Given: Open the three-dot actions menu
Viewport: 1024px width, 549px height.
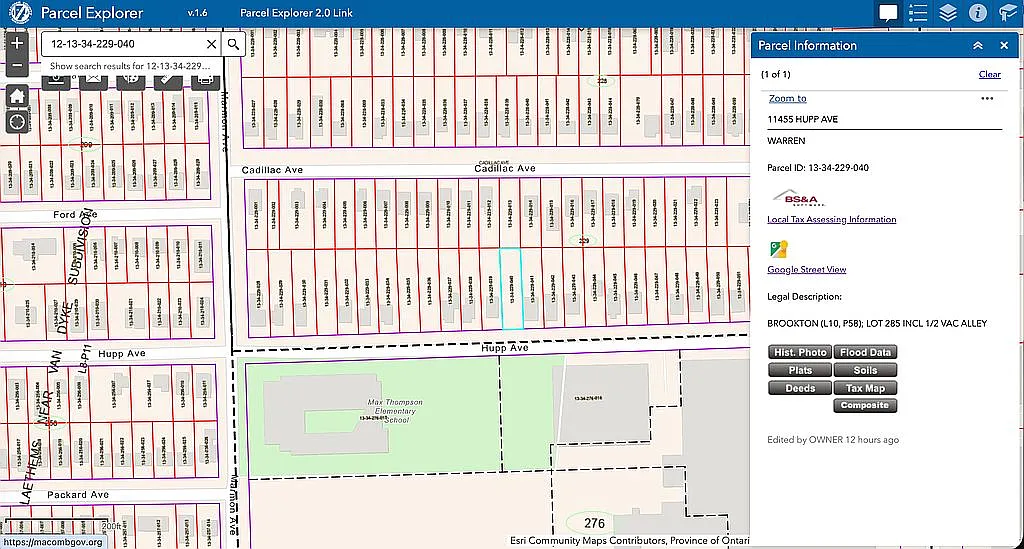Looking at the screenshot, I should [987, 99].
